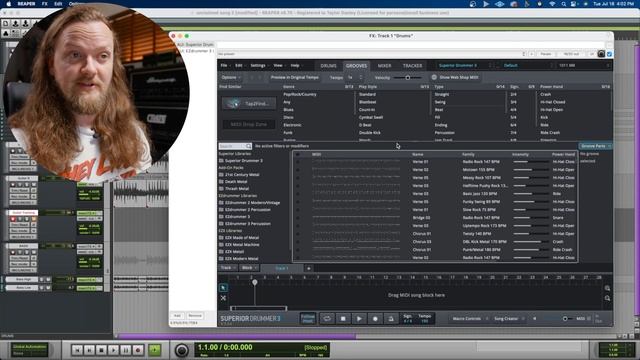Select the scissors cut tool in song track

point(223,298)
